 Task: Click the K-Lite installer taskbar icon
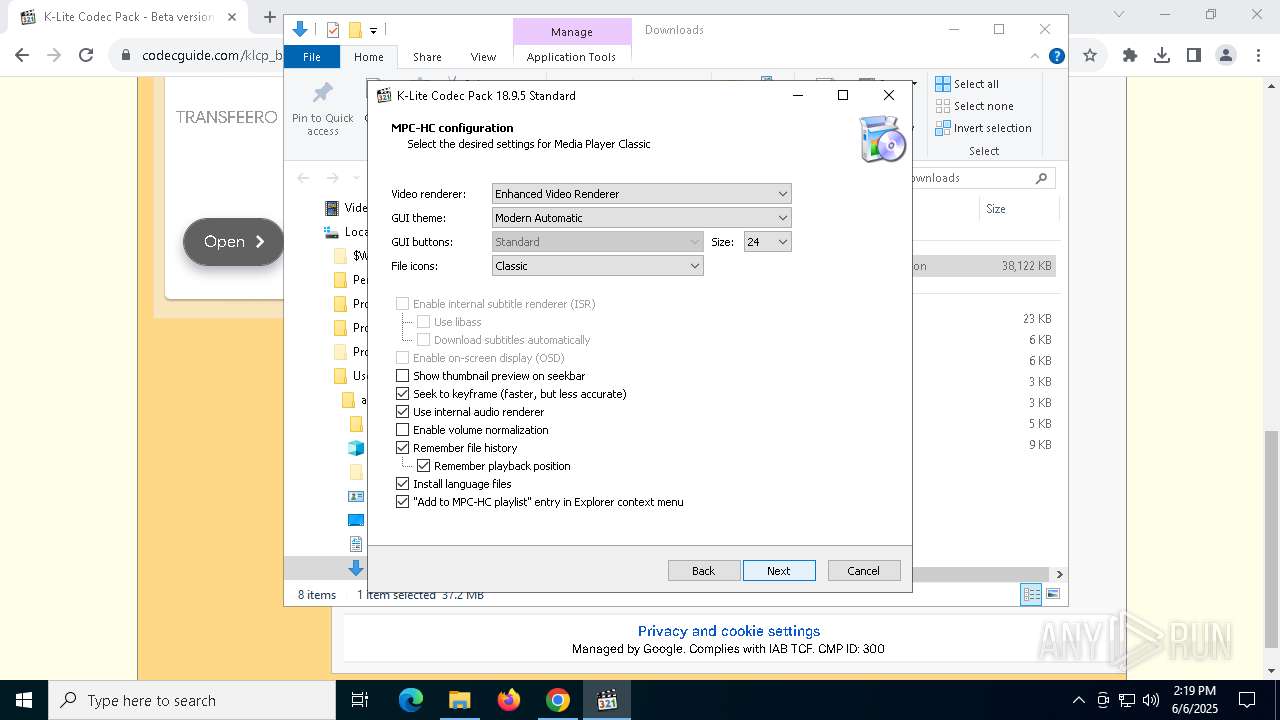coord(607,700)
